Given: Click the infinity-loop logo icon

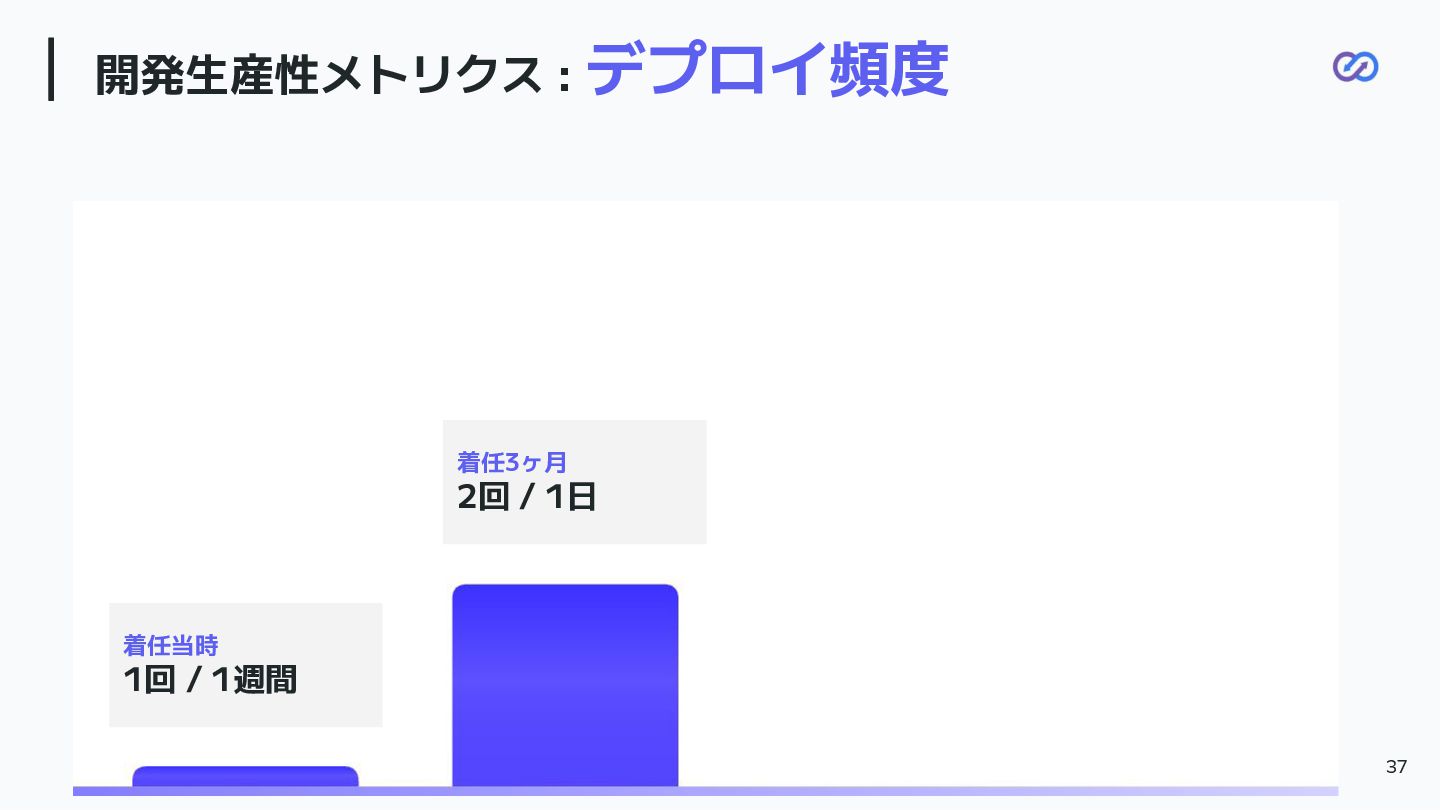Looking at the screenshot, I should pyautogui.click(x=1355, y=67).
